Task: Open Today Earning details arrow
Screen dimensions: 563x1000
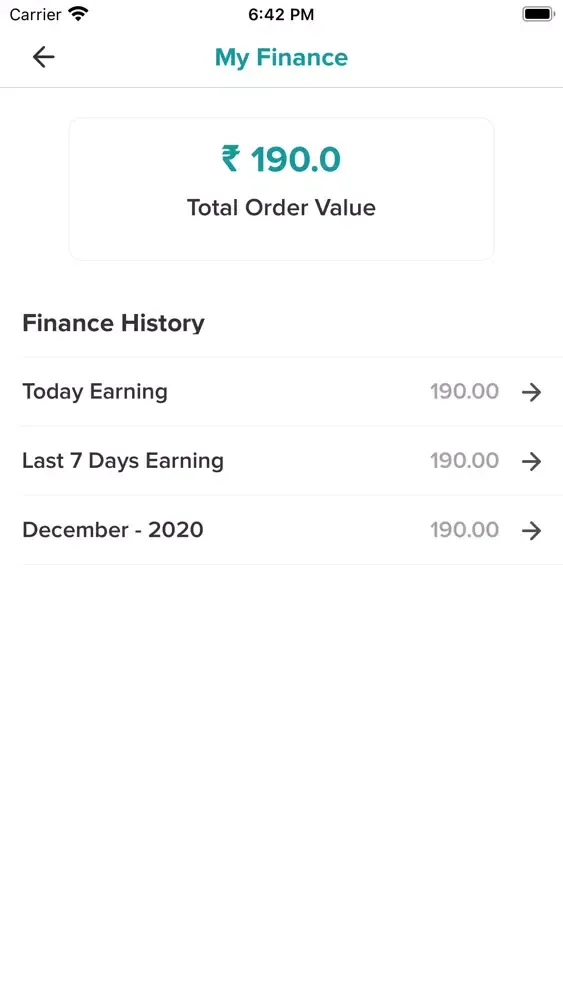Action: click(531, 392)
